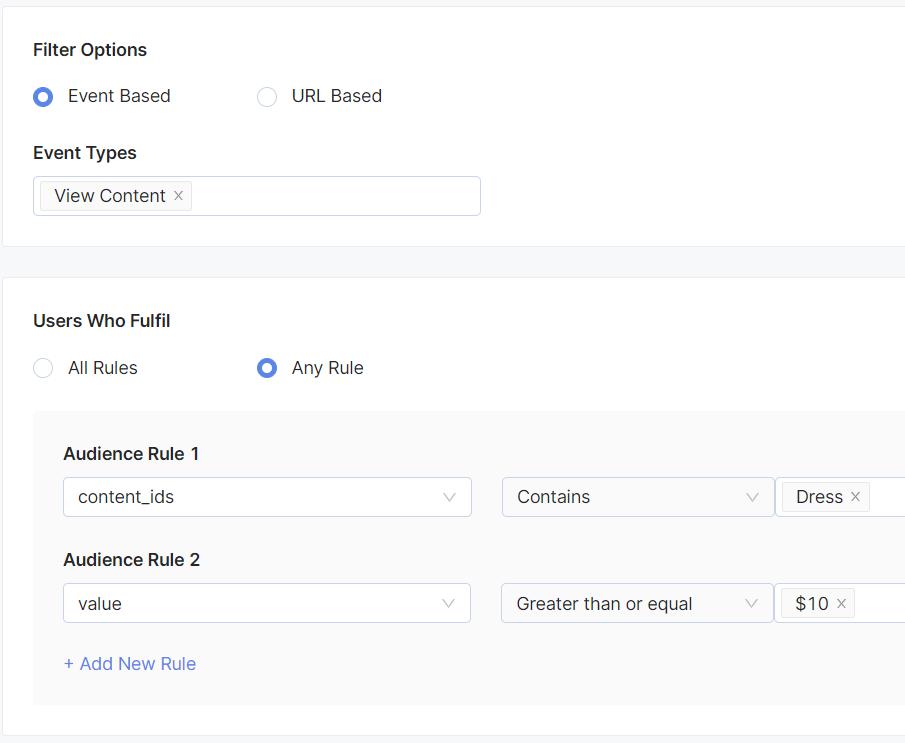Click the Audience Rule 2 label
The height and width of the screenshot is (743, 905).
click(x=132, y=560)
